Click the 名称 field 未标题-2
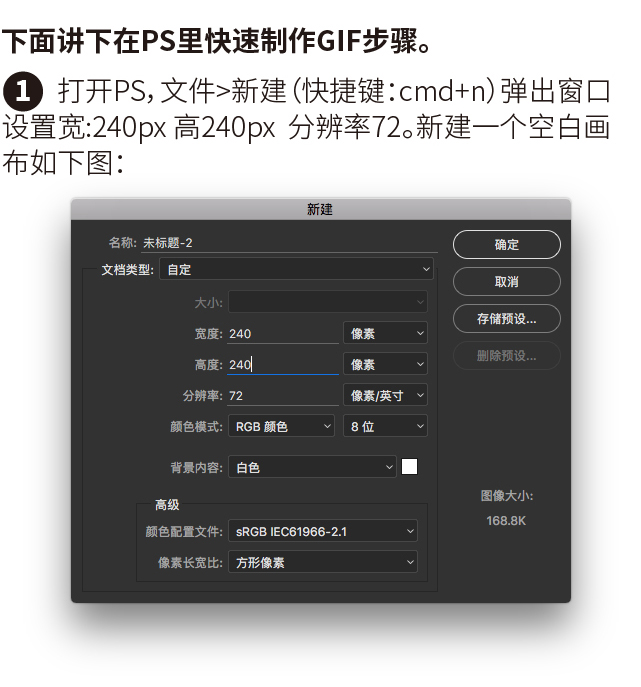 289,243
